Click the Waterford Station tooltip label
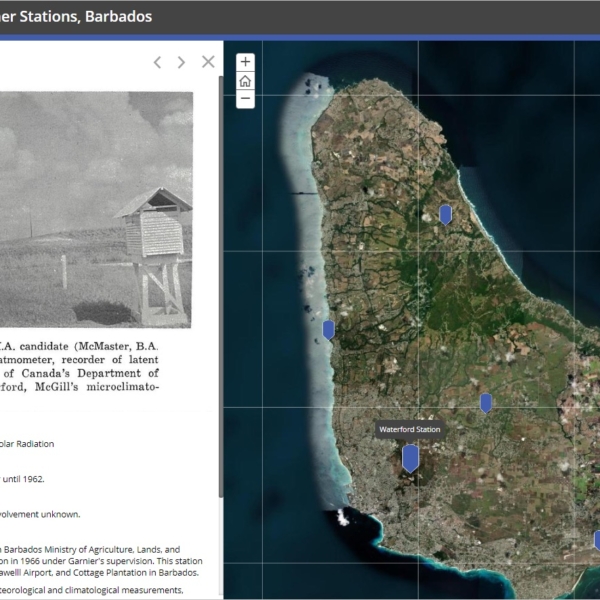Viewport: 600px width, 600px height. 409,429
